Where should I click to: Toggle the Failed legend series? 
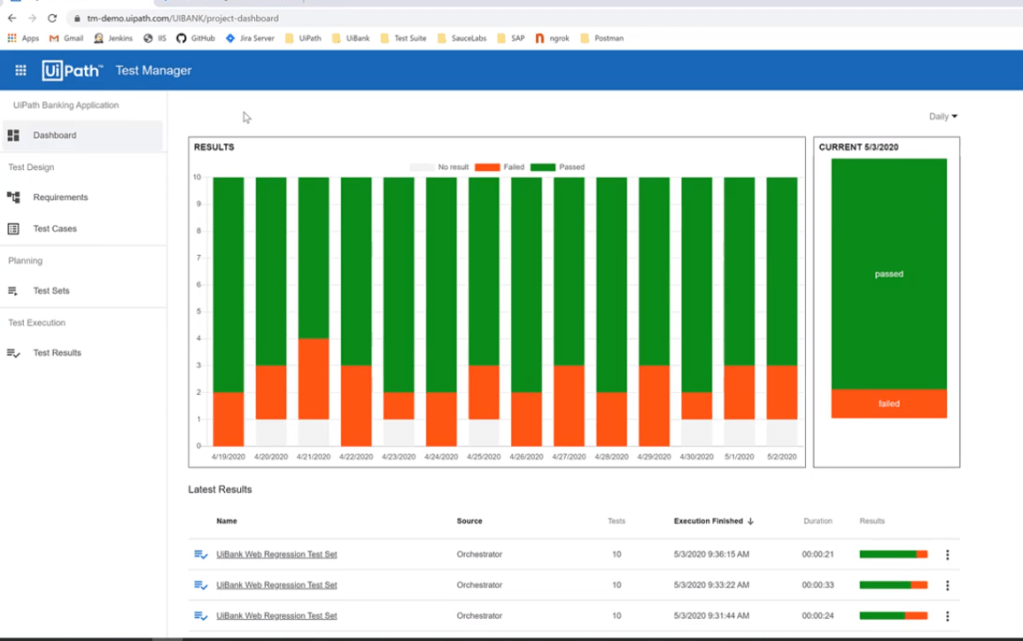[499, 167]
